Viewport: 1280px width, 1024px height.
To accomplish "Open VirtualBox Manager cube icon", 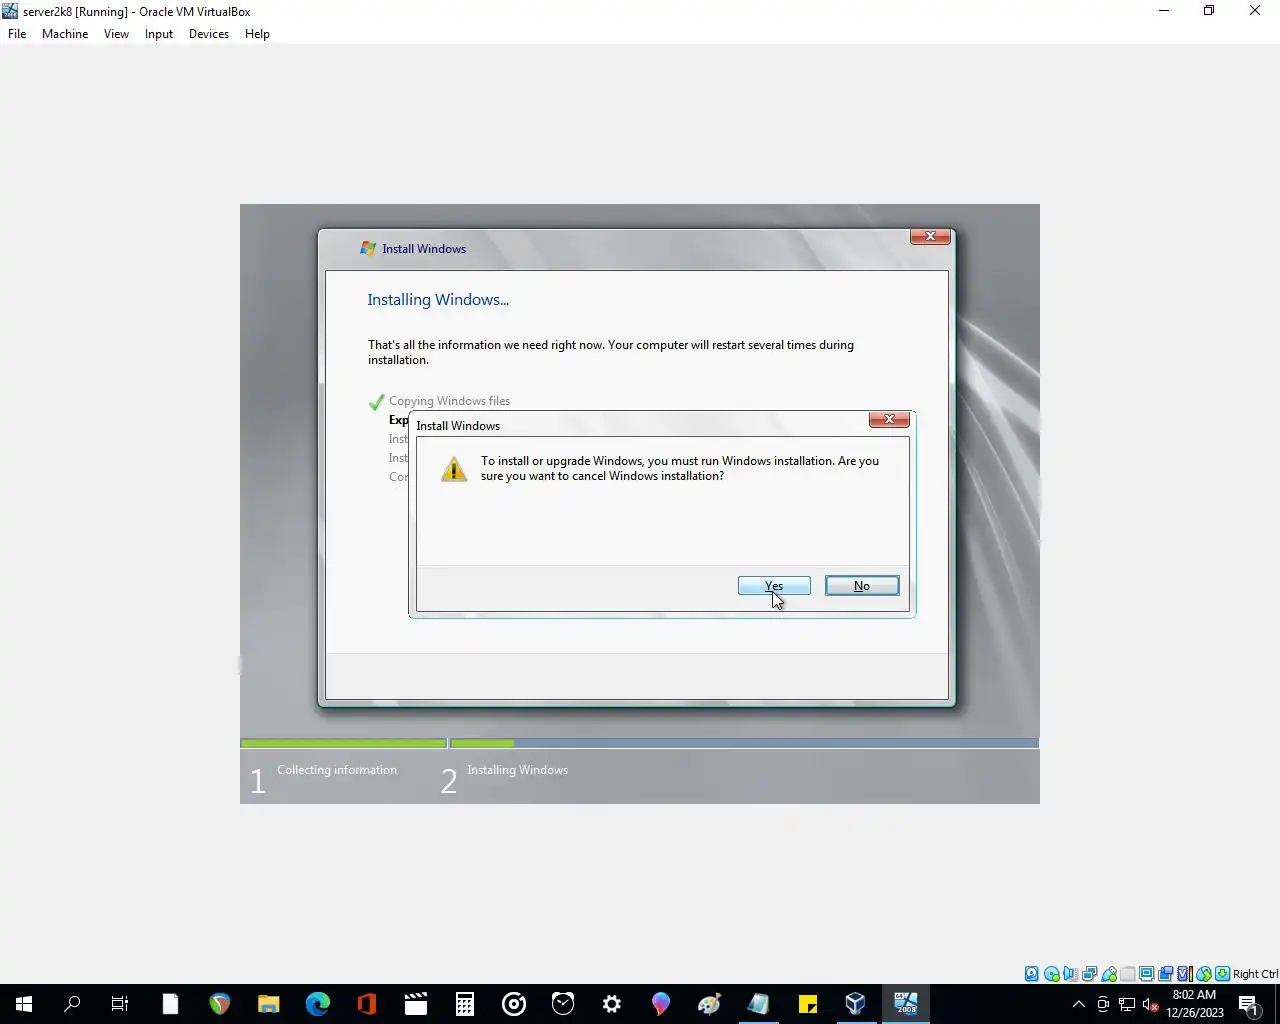I will (856, 1004).
